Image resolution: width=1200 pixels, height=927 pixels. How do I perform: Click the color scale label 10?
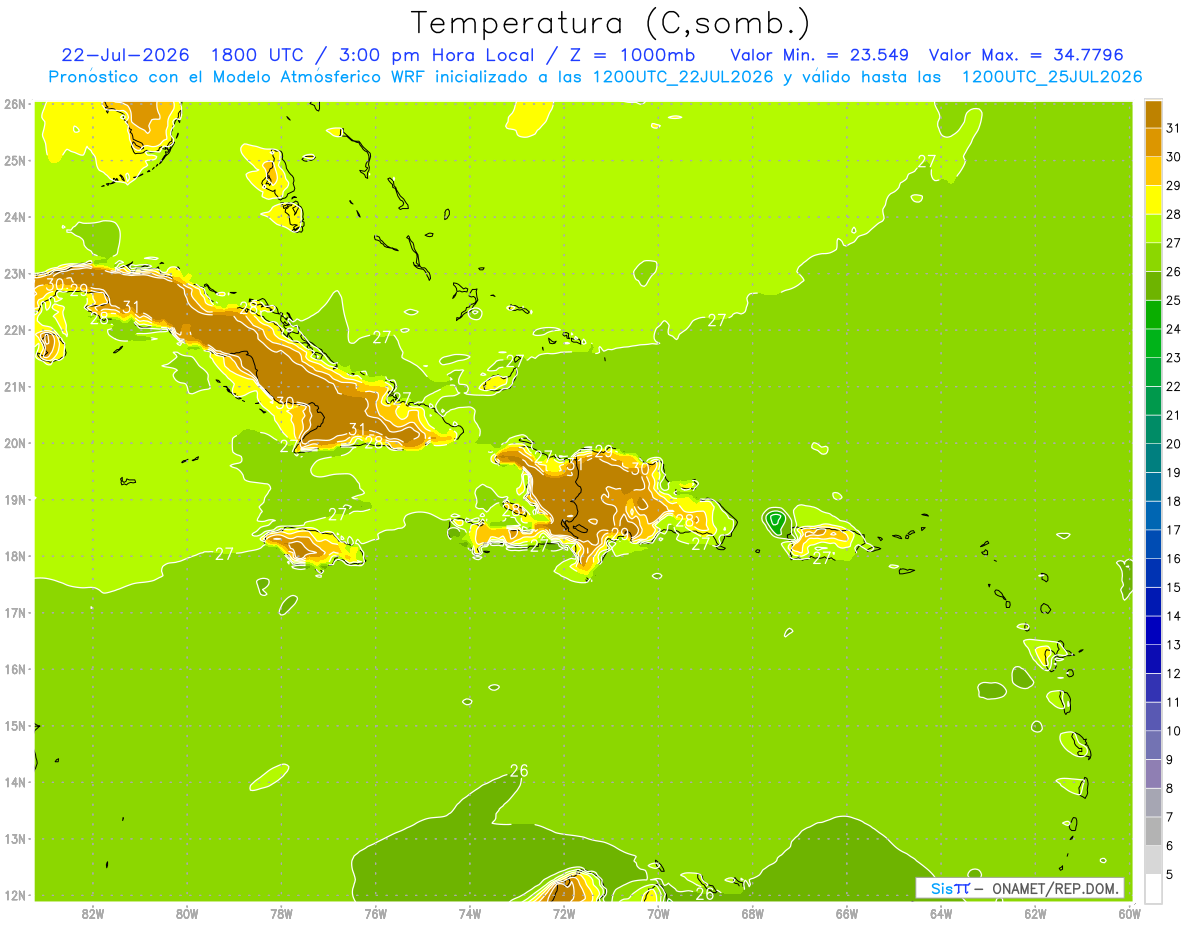coord(1174,731)
